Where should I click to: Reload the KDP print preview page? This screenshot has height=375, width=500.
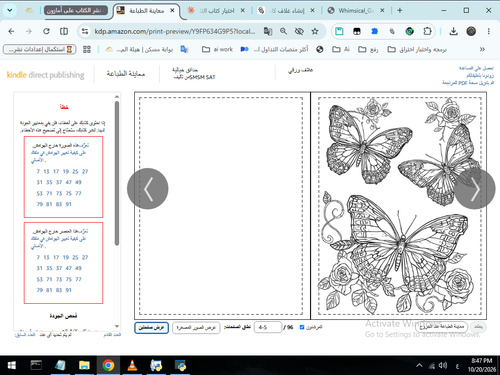[46, 31]
